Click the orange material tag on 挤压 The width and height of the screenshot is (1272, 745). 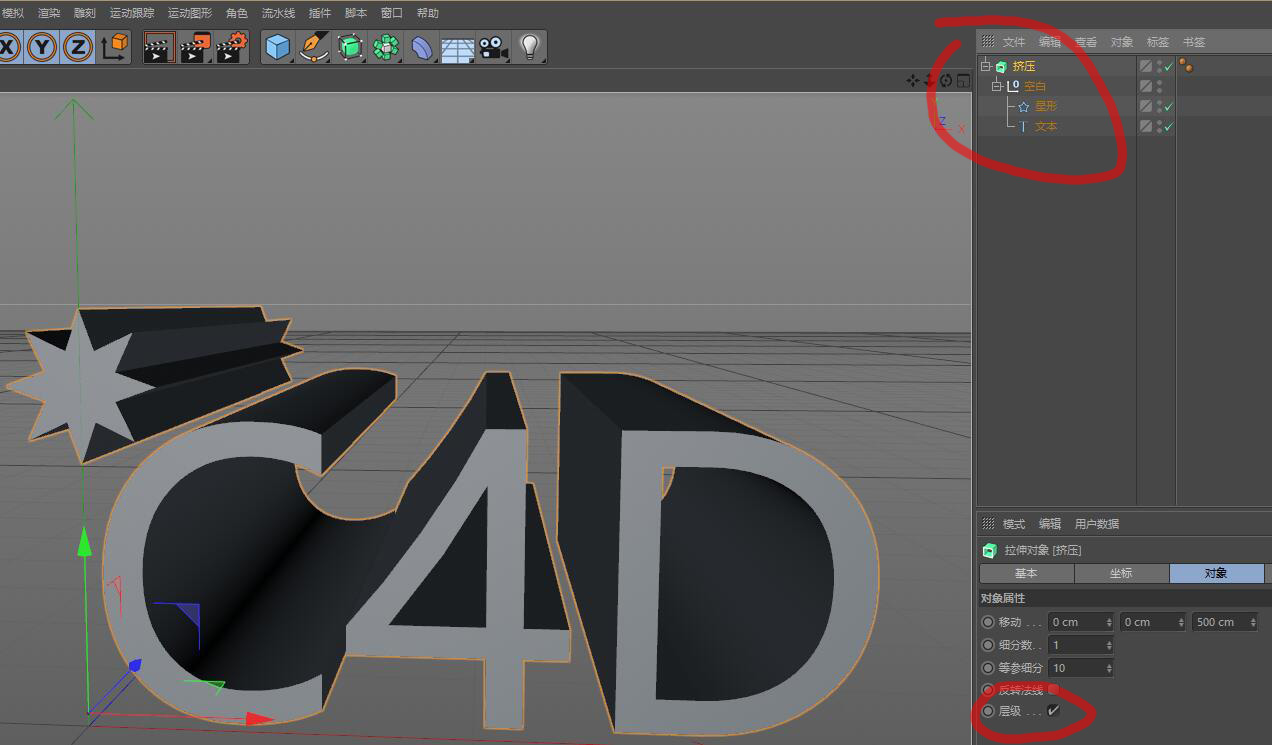point(1186,66)
